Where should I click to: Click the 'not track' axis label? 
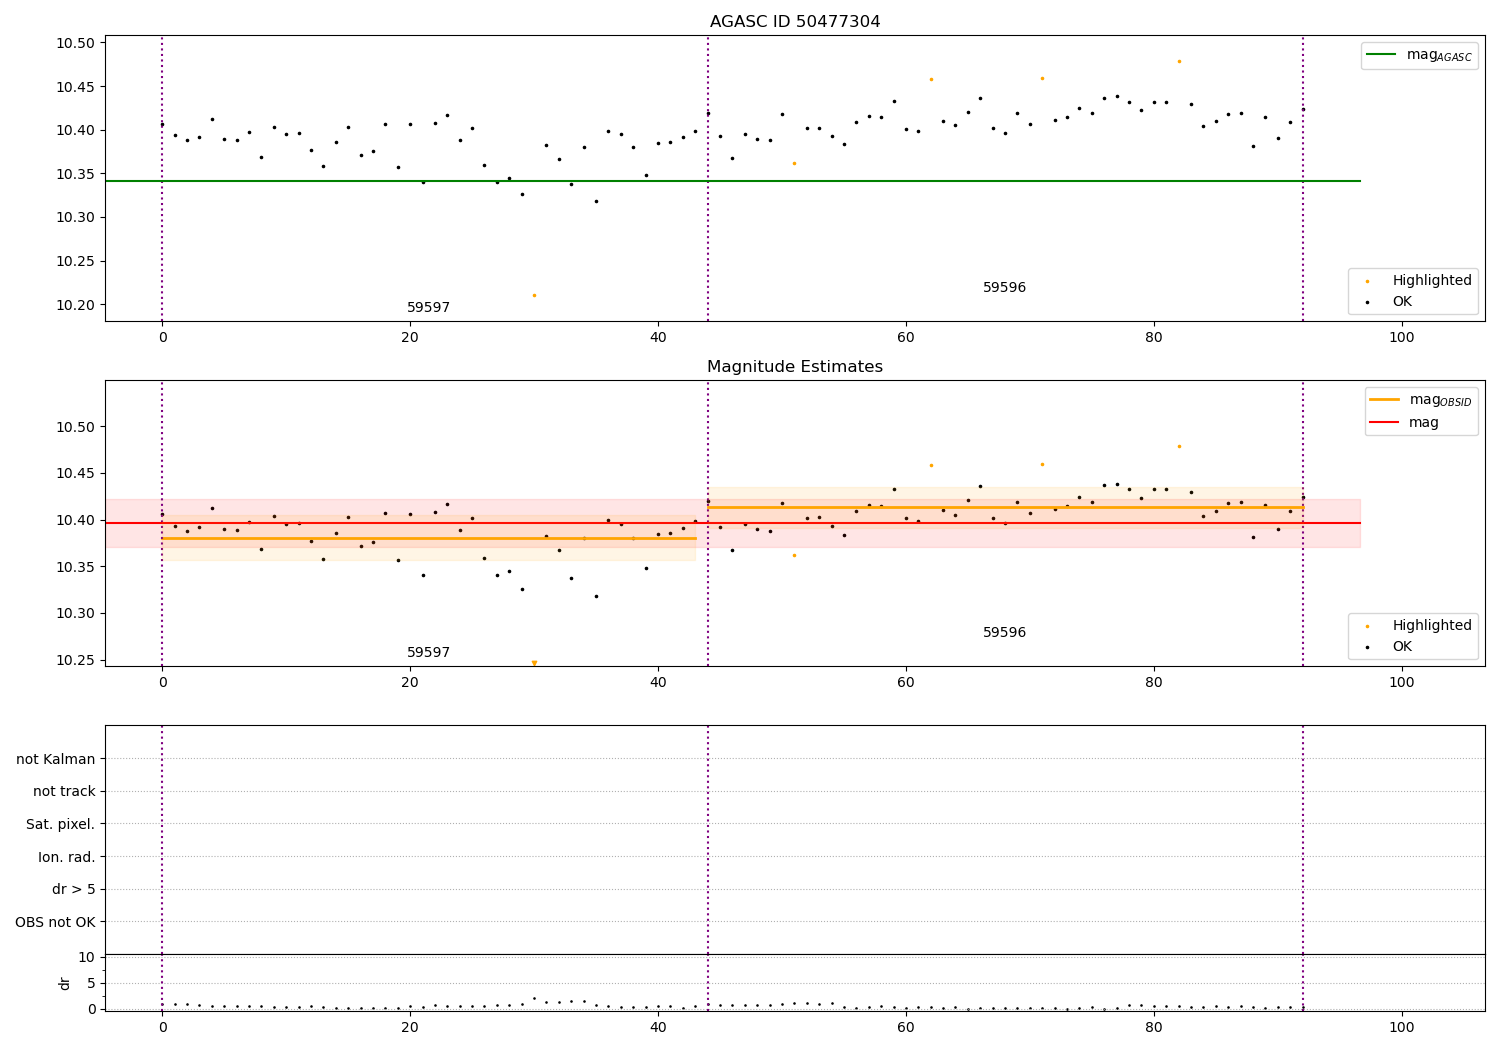[x=64, y=791]
